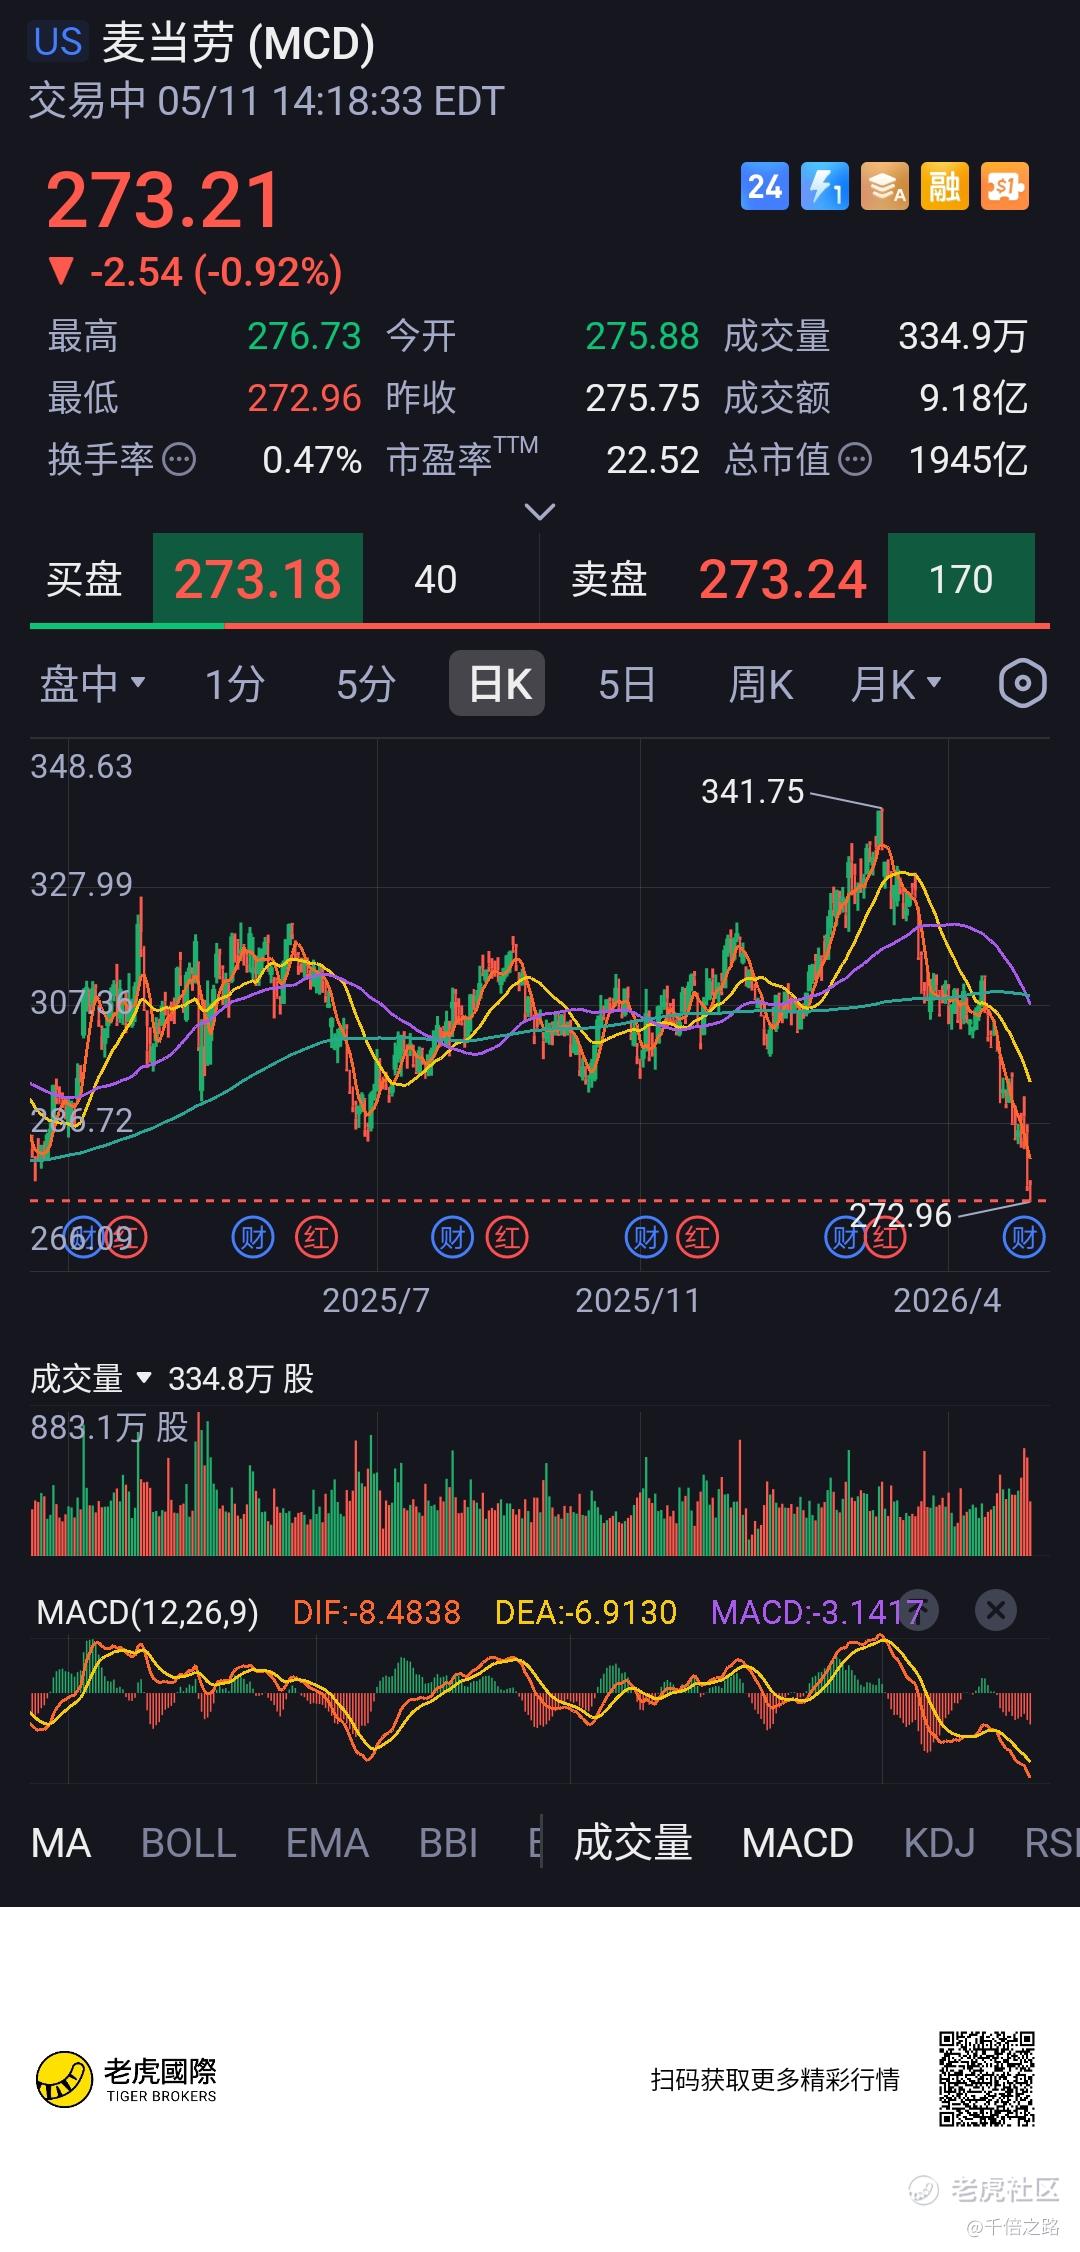
Task: Switch to the 周K weekly chart tab
Action: 760,684
